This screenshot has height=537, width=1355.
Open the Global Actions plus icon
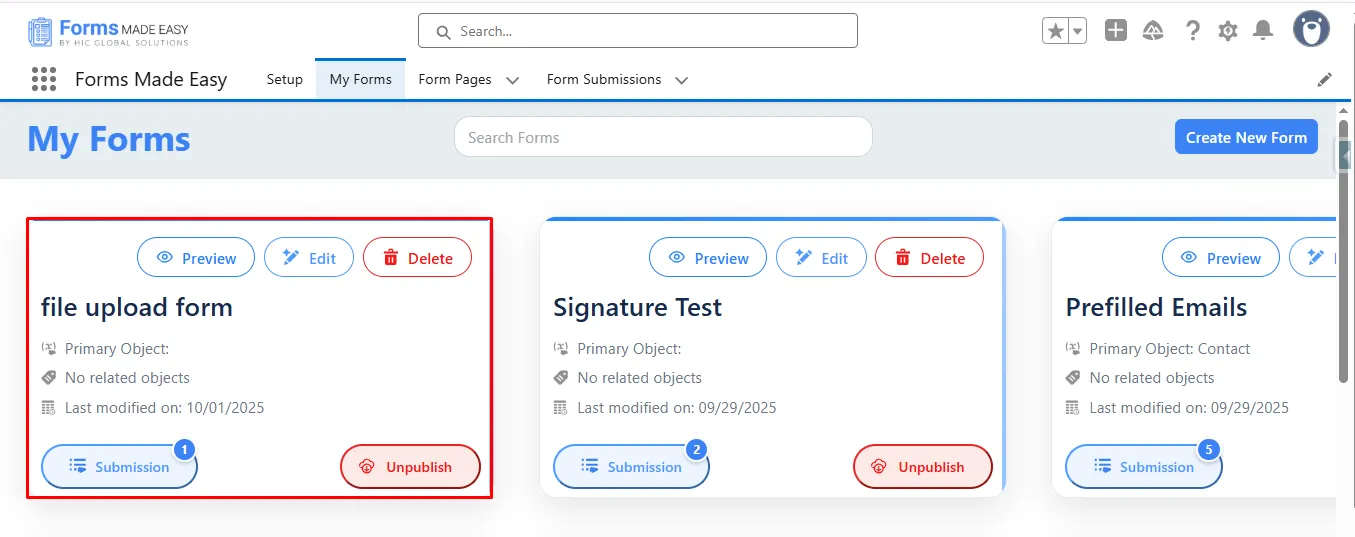click(x=1116, y=31)
